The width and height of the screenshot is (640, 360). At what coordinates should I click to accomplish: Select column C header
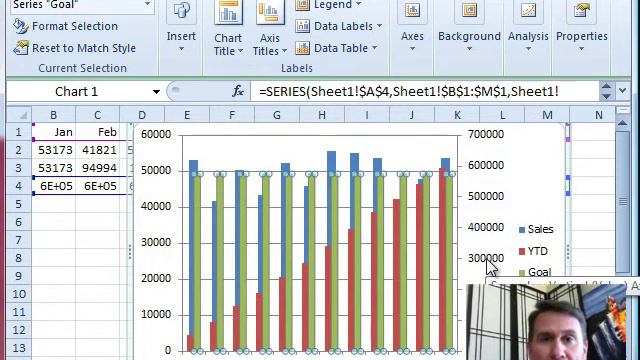[x=97, y=115]
